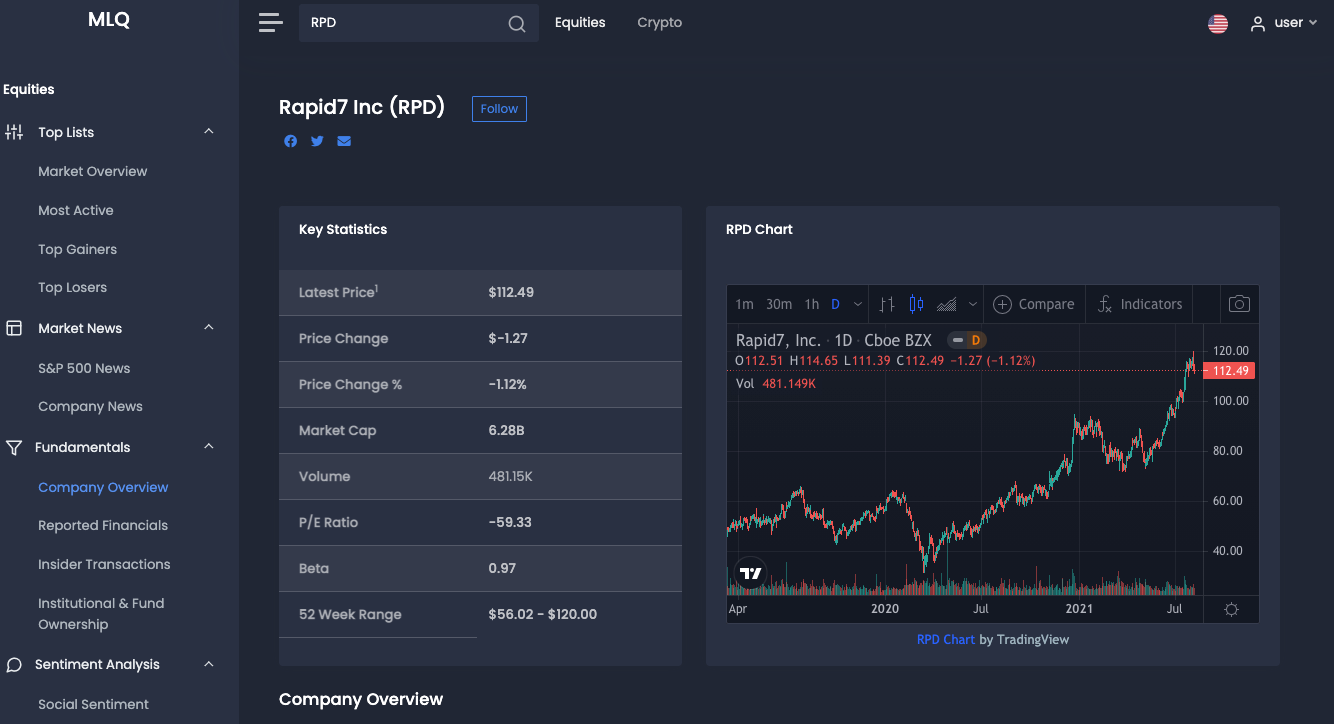Share RPD page by email icon
This screenshot has width=1334, height=724.
tap(344, 141)
